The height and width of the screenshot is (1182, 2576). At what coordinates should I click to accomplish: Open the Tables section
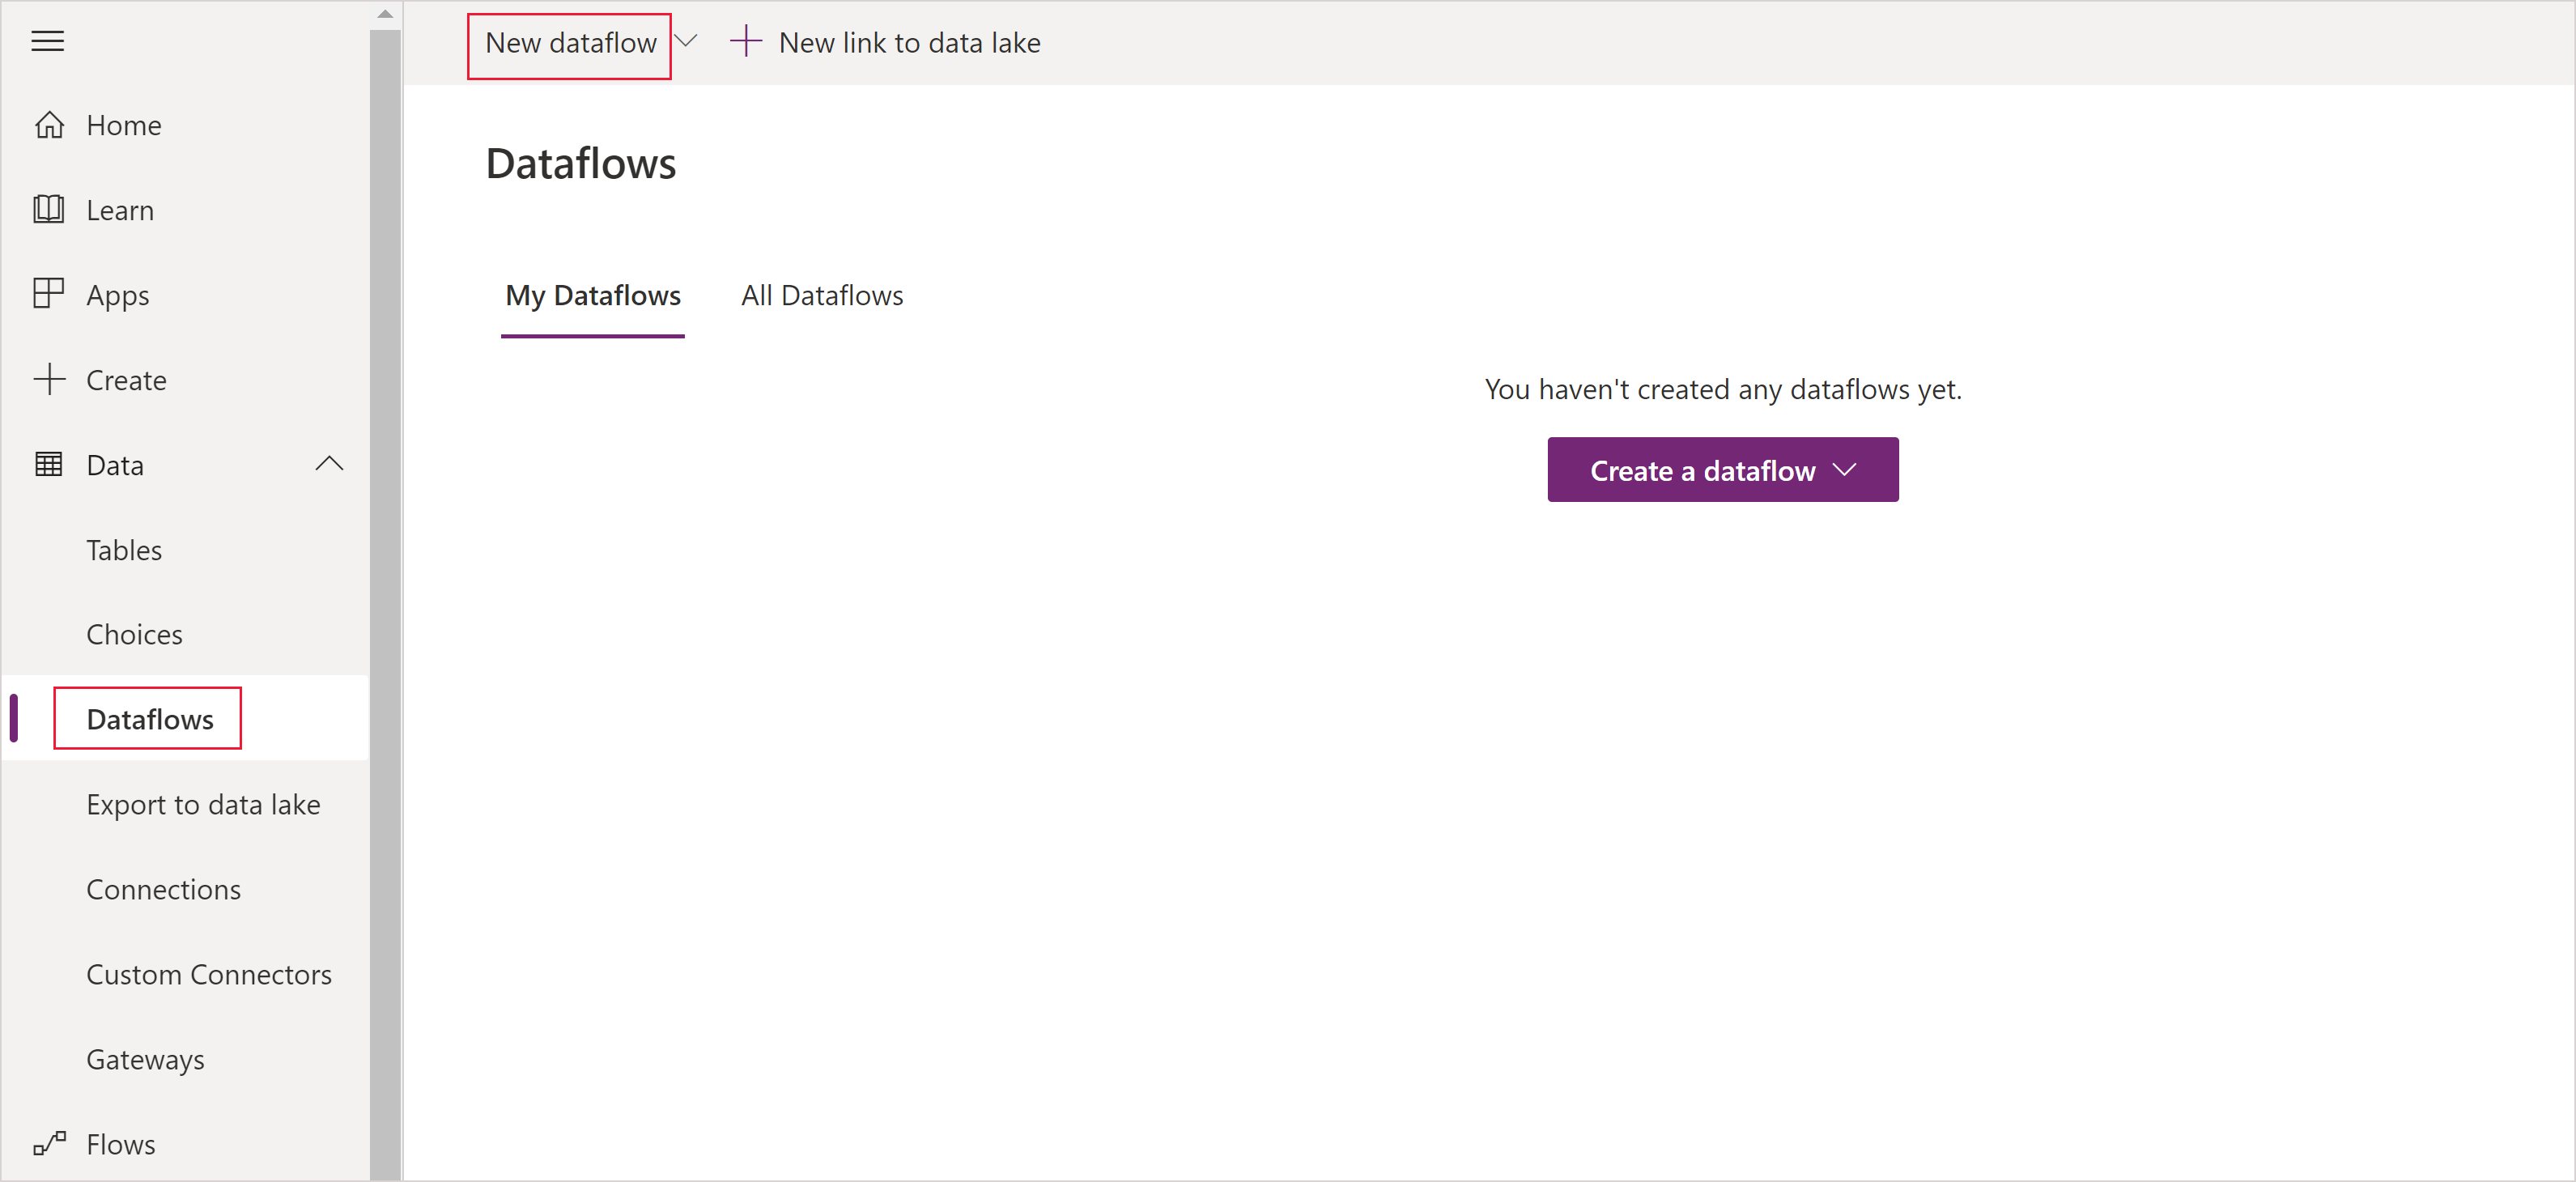pyautogui.click(x=123, y=547)
